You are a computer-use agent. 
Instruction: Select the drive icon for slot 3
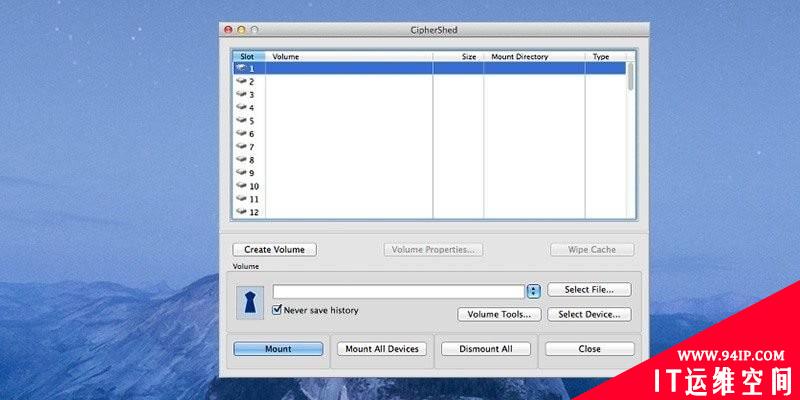pyautogui.click(x=242, y=94)
